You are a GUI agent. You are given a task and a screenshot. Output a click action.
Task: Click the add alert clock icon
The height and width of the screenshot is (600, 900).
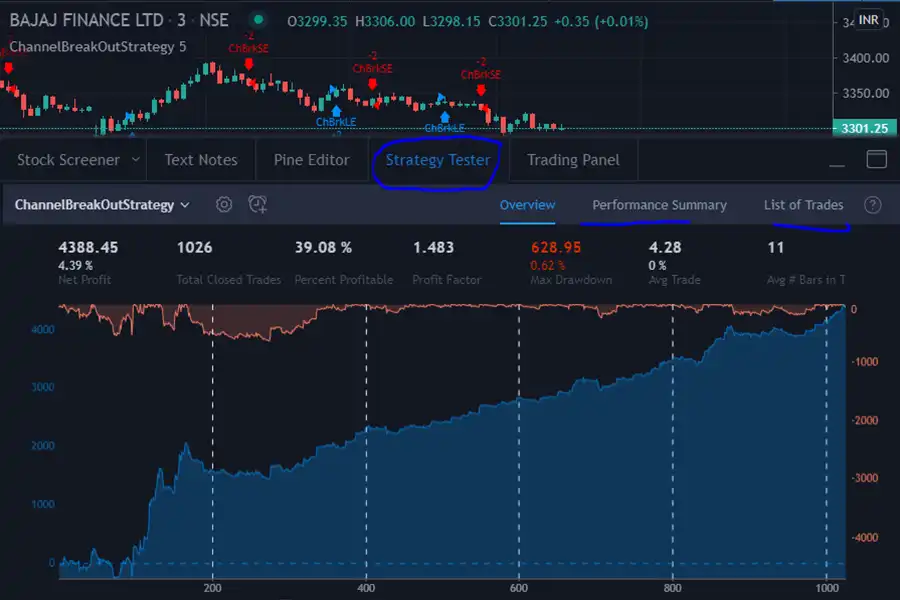click(x=257, y=204)
